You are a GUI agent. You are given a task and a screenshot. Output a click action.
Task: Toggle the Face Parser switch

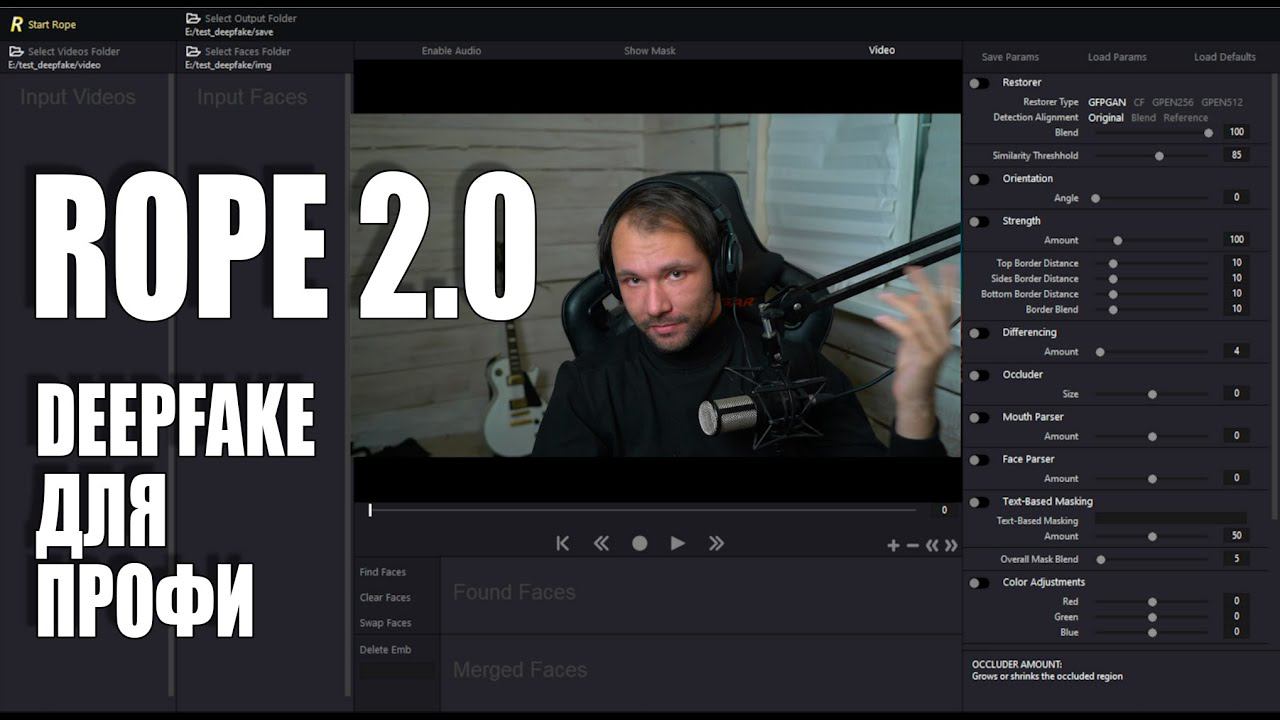pyautogui.click(x=979, y=460)
